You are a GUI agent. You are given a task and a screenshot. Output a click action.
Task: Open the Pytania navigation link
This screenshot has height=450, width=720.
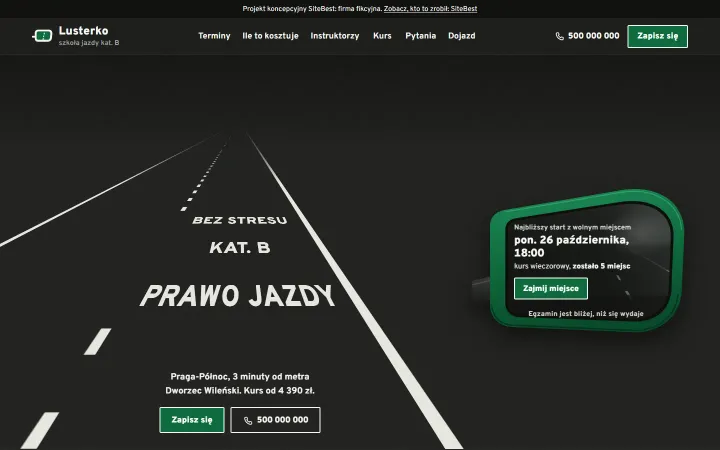pyautogui.click(x=421, y=36)
